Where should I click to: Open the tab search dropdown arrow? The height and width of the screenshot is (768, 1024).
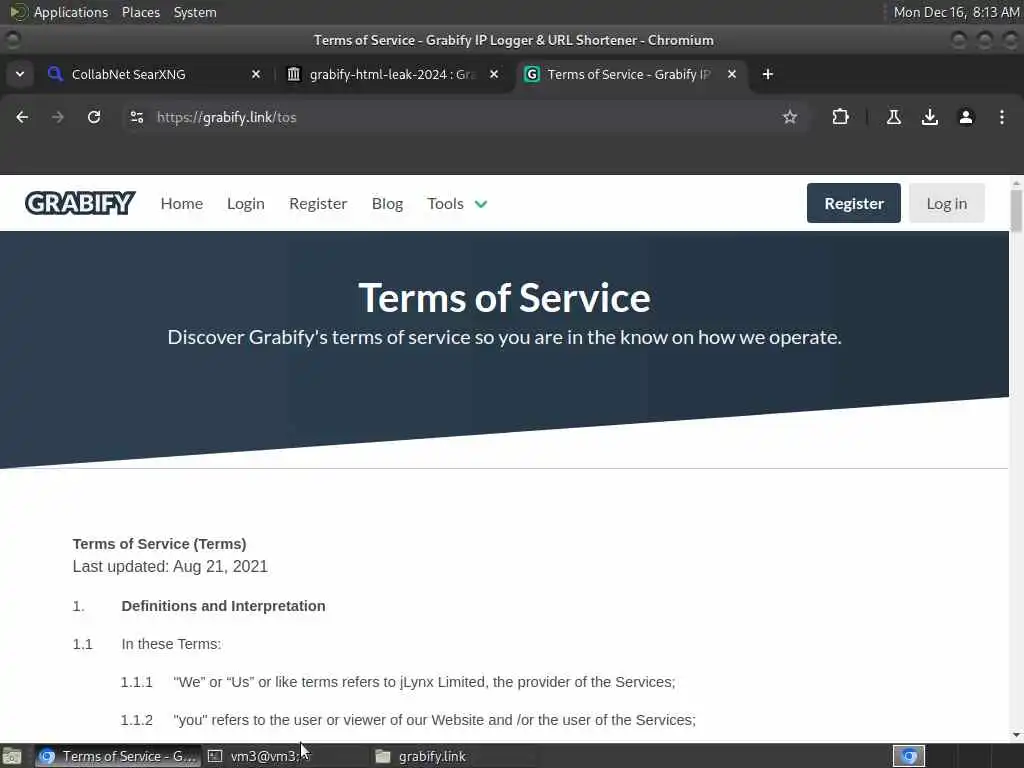20,74
